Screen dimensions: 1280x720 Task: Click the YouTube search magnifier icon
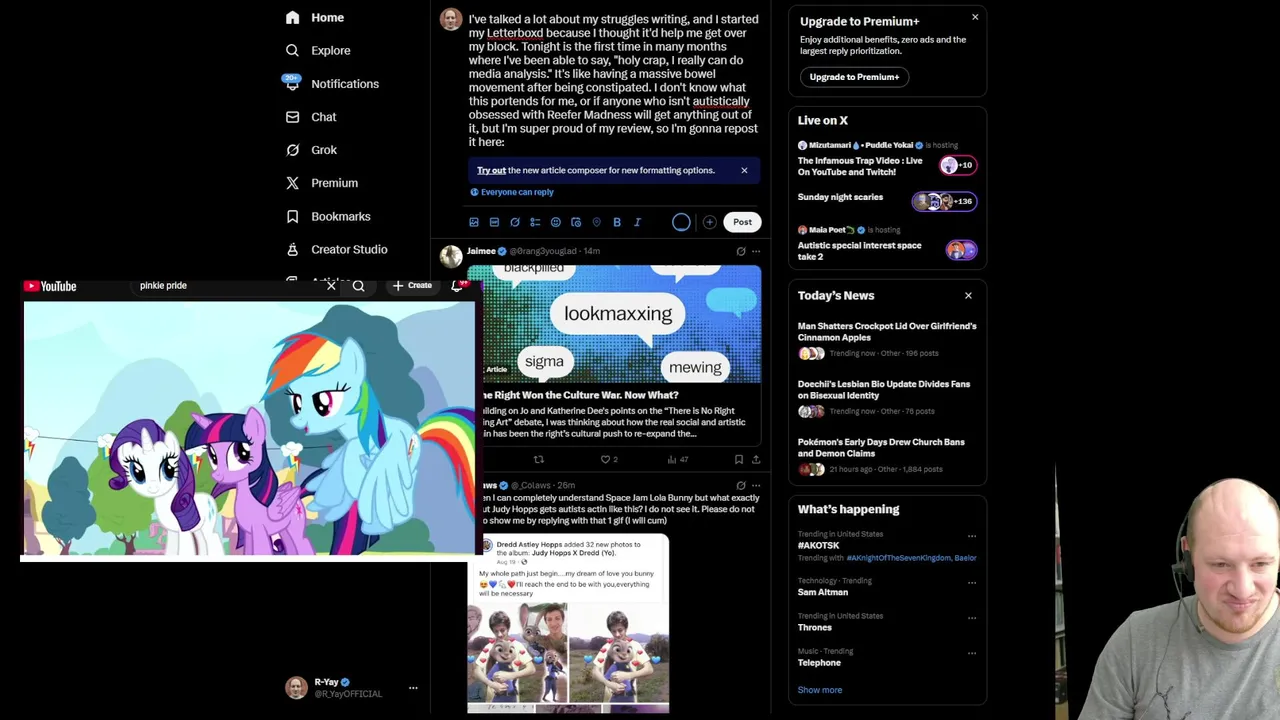pyautogui.click(x=358, y=286)
